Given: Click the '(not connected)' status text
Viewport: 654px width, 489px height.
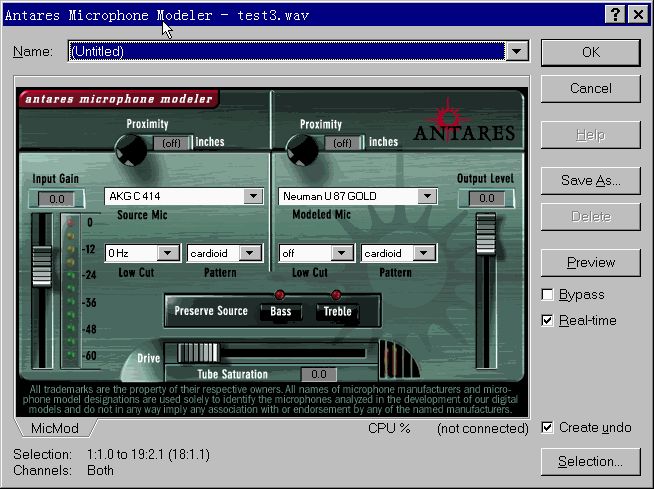Looking at the screenshot, I should [483, 429].
